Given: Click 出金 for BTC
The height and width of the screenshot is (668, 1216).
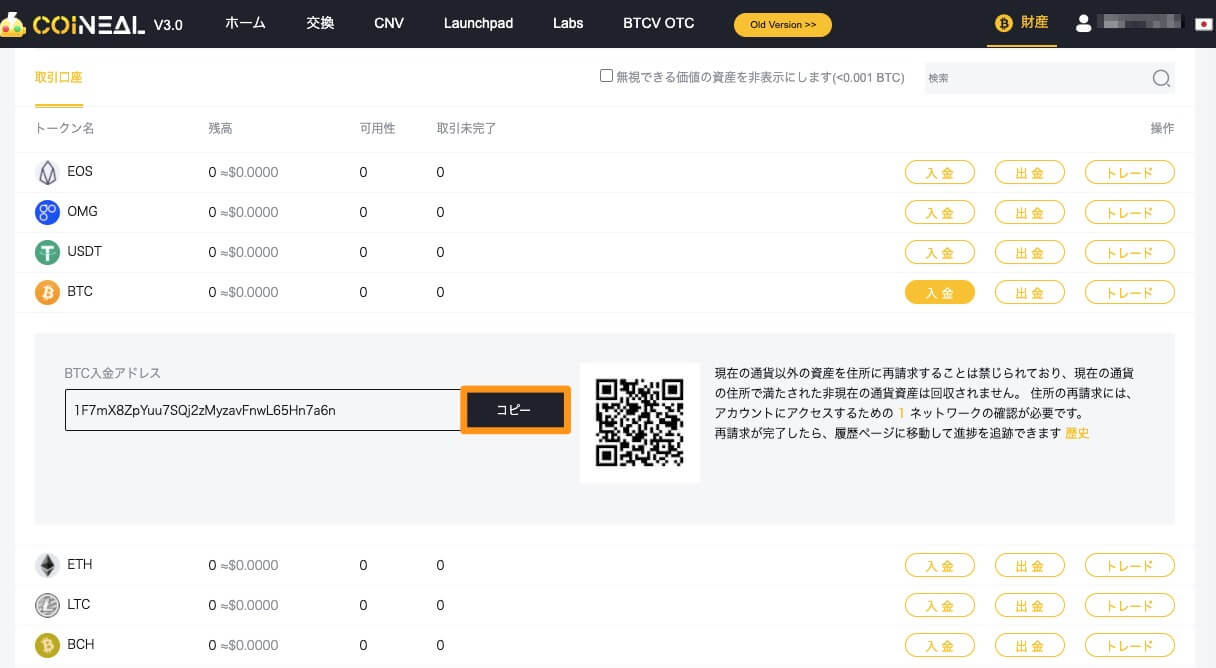Looking at the screenshot, I should click(1029, 292).
